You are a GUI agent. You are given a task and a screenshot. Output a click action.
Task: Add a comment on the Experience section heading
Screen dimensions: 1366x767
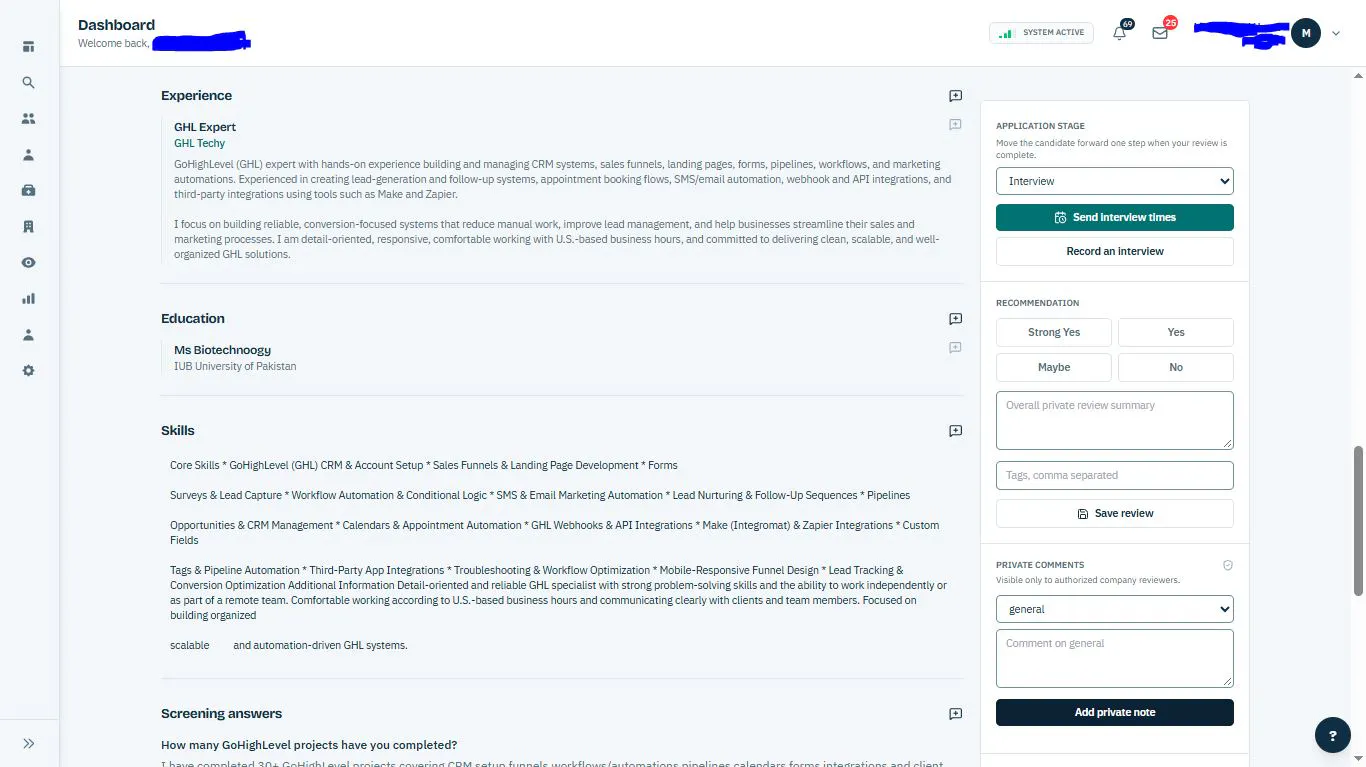[955, 96]
